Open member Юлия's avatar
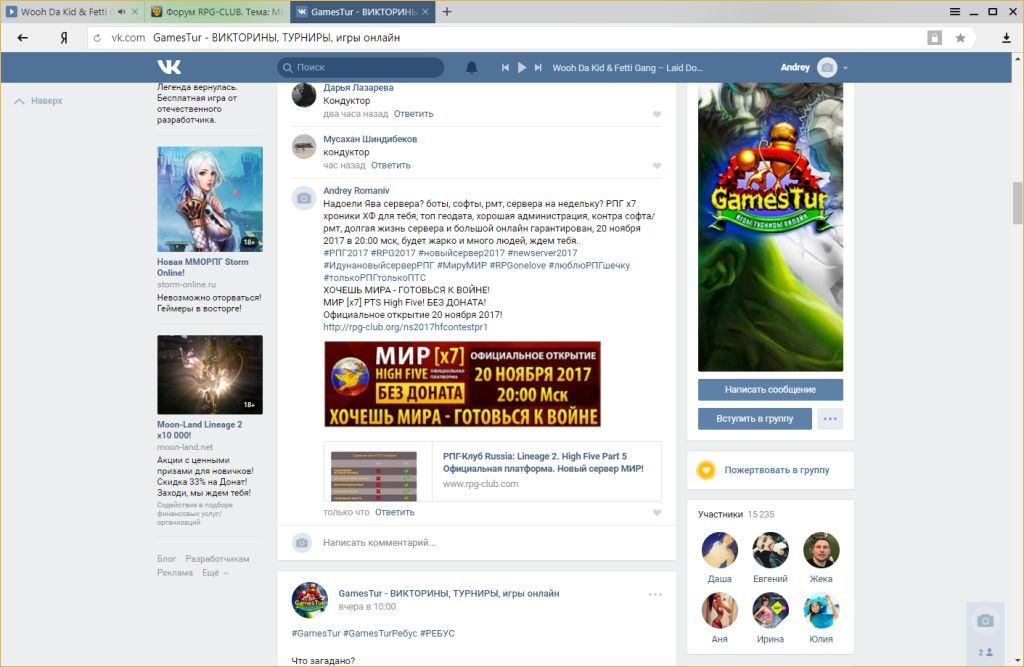The height and width of the screenshot is (667, 1024). pyautogui.click(x=821, y=610)
